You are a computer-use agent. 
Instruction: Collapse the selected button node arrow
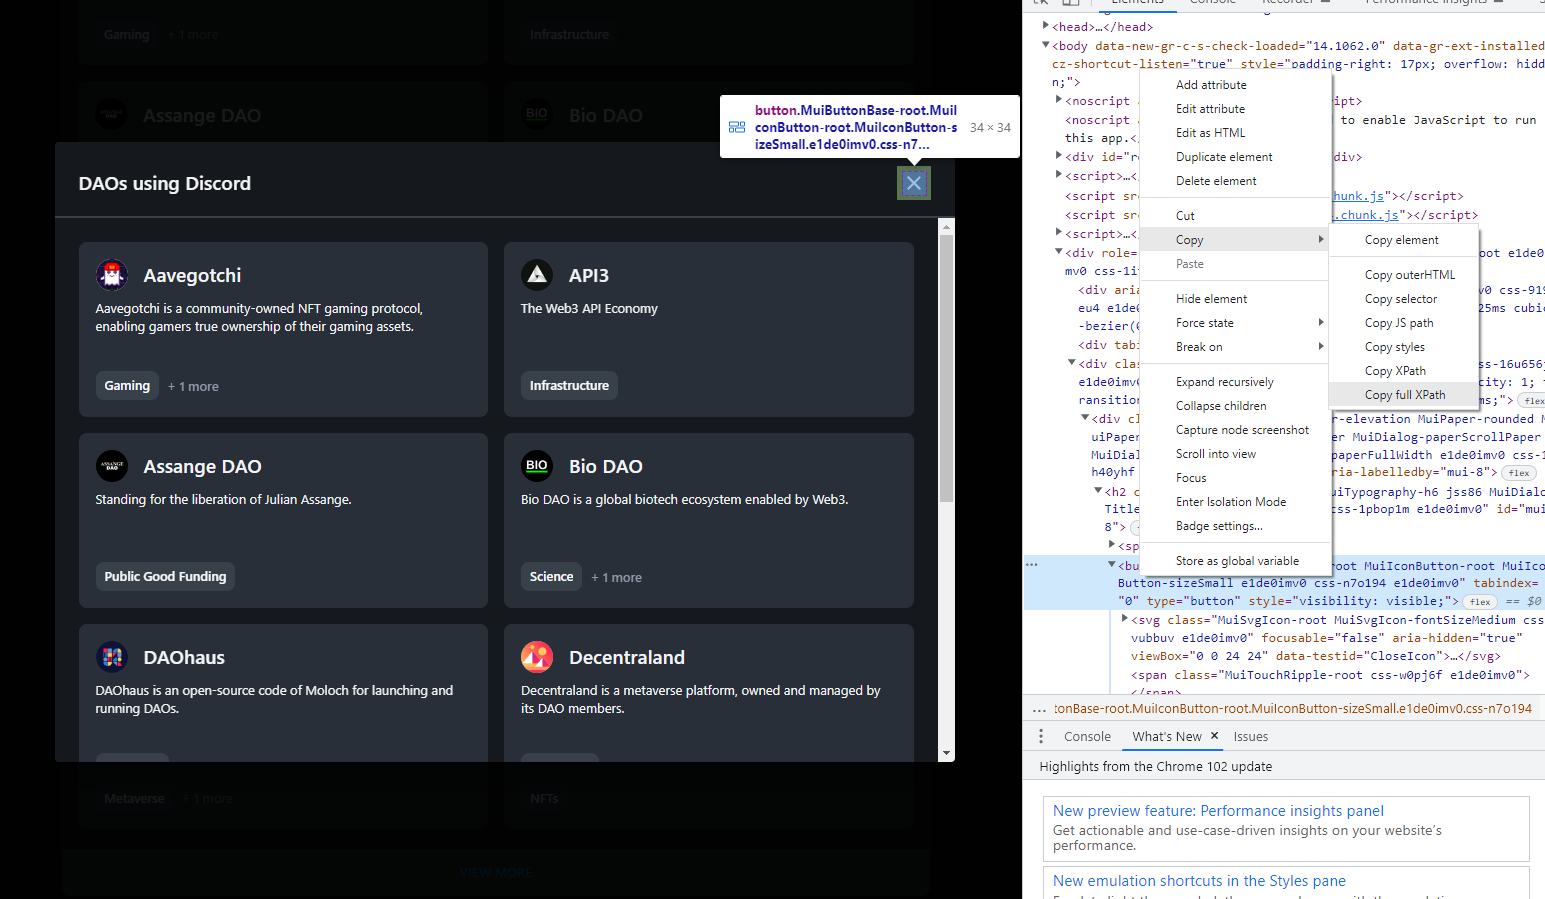point(1111,565)
